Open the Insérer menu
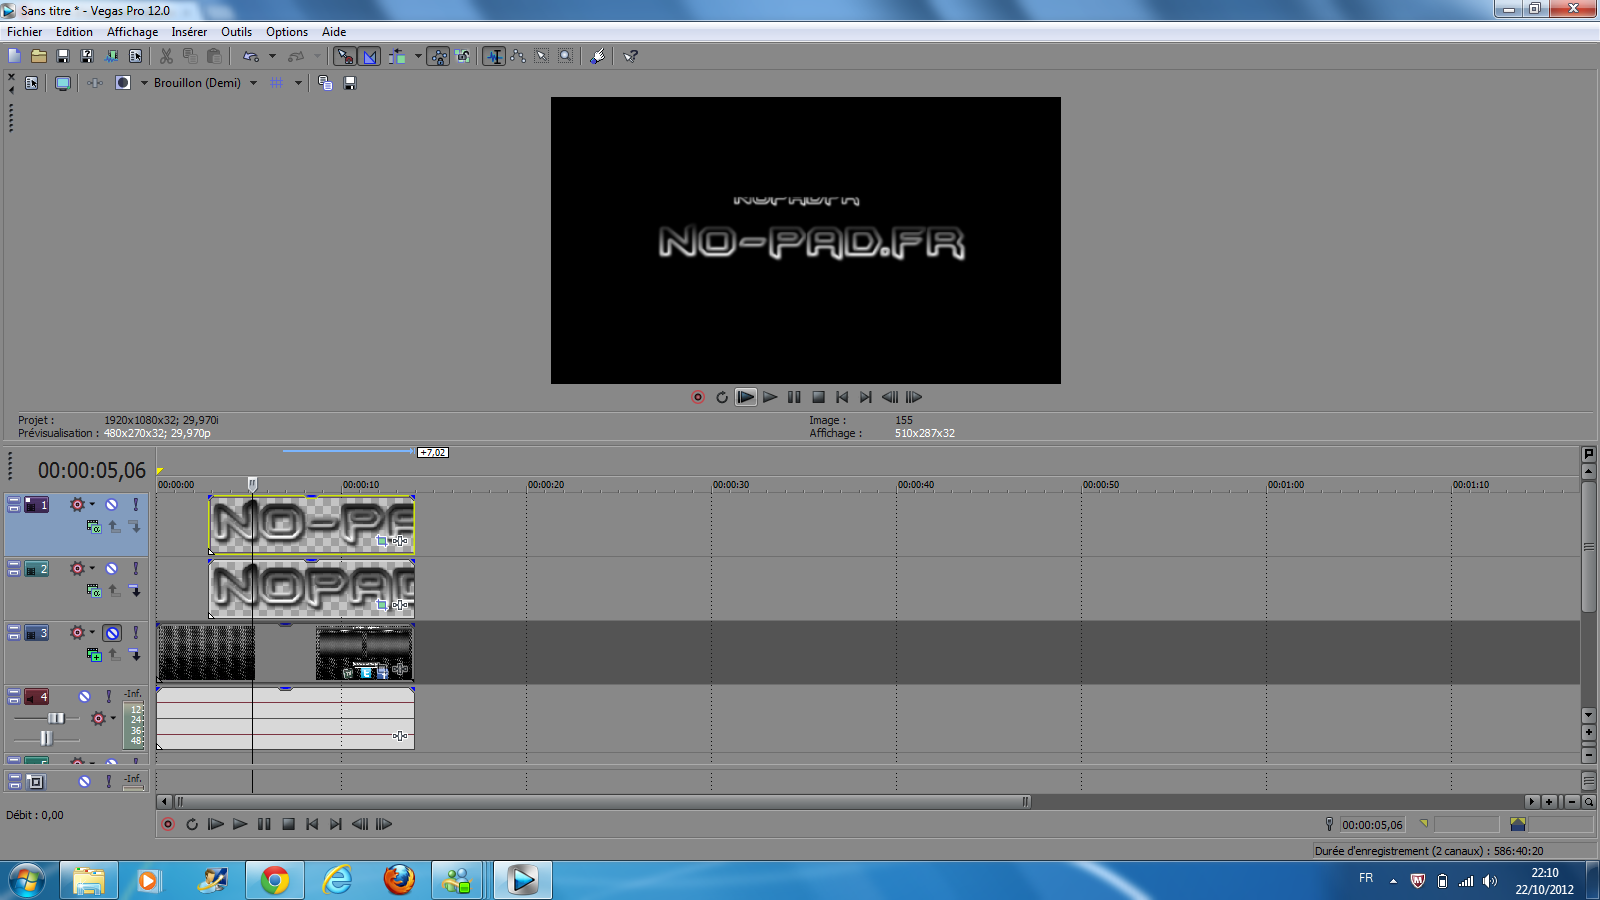The image size is (1600, 900). click(x=188, y=32)
